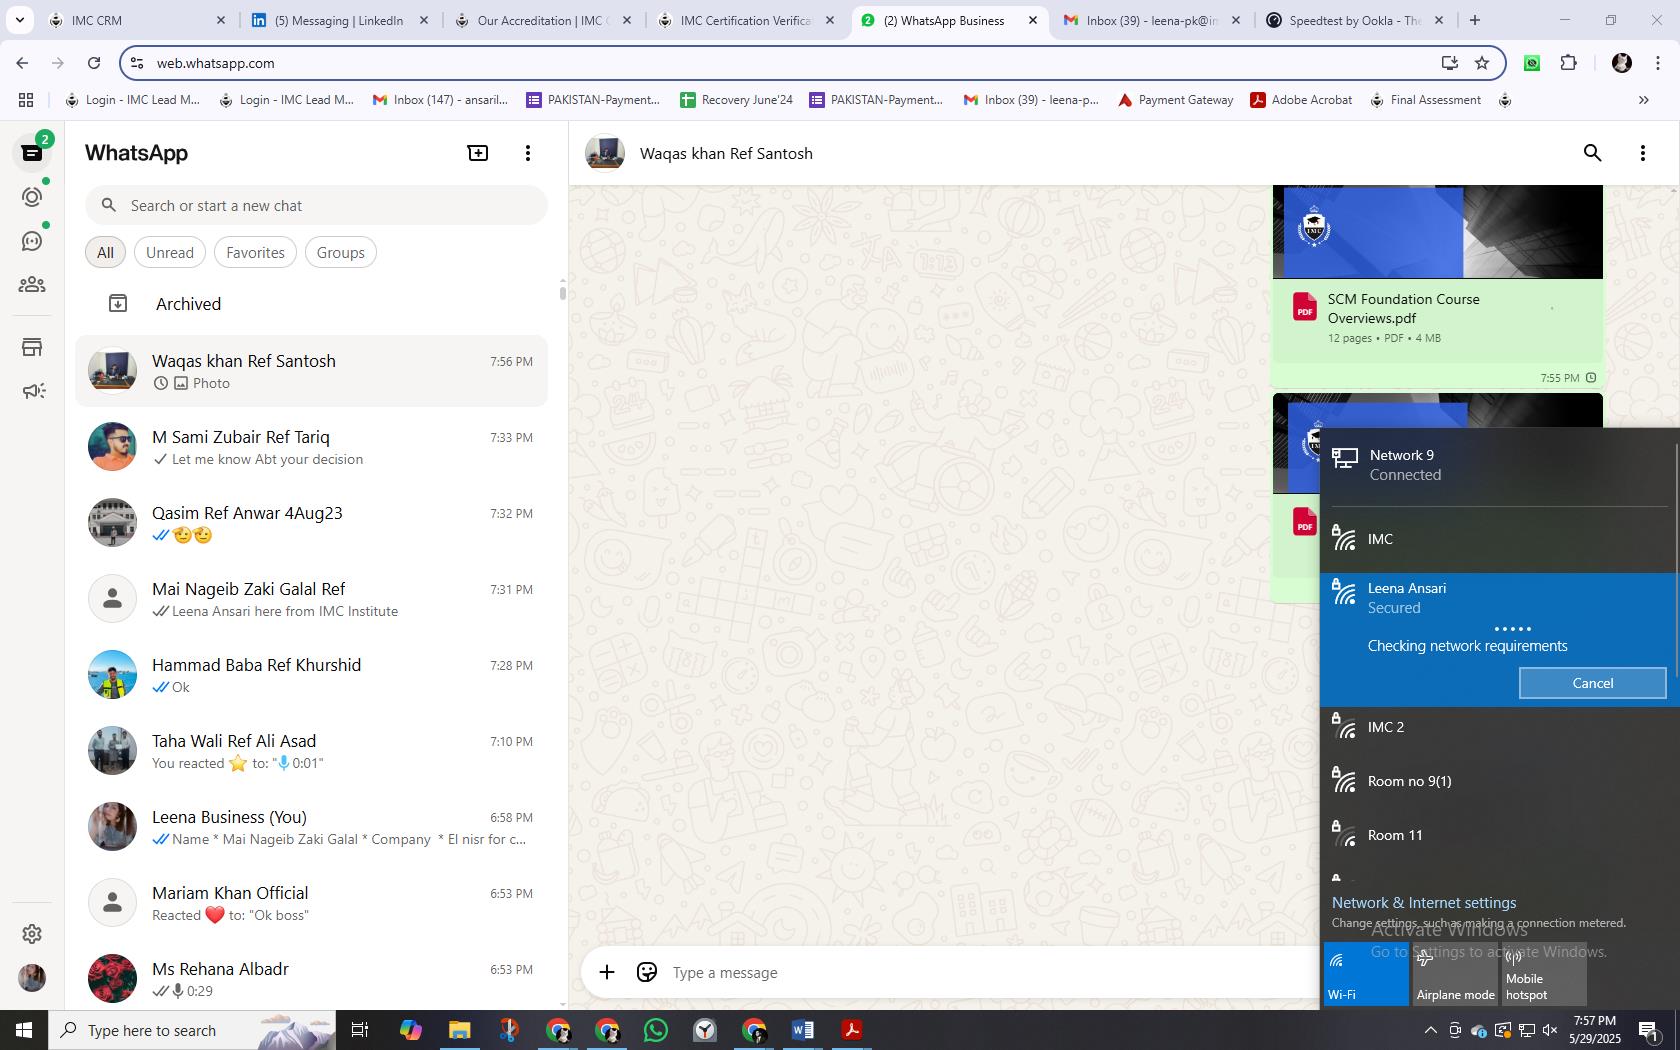Select the All chat filter
The height and width of the screenshot is (1050, 1680).
tap(105, 252)
